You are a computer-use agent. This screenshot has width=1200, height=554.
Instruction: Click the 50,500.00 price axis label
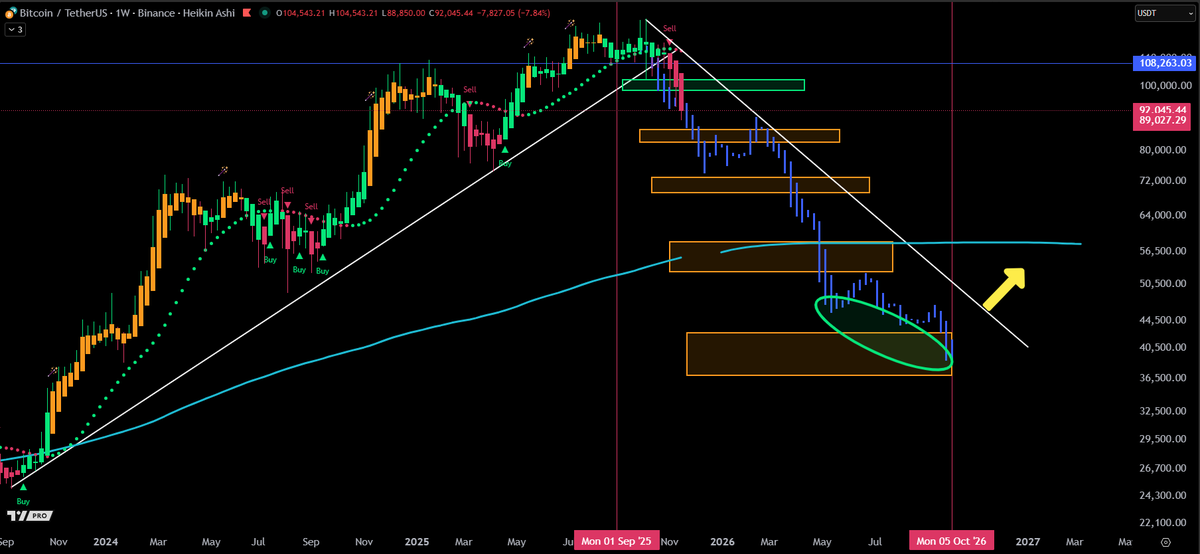(x=1165, y=284)
